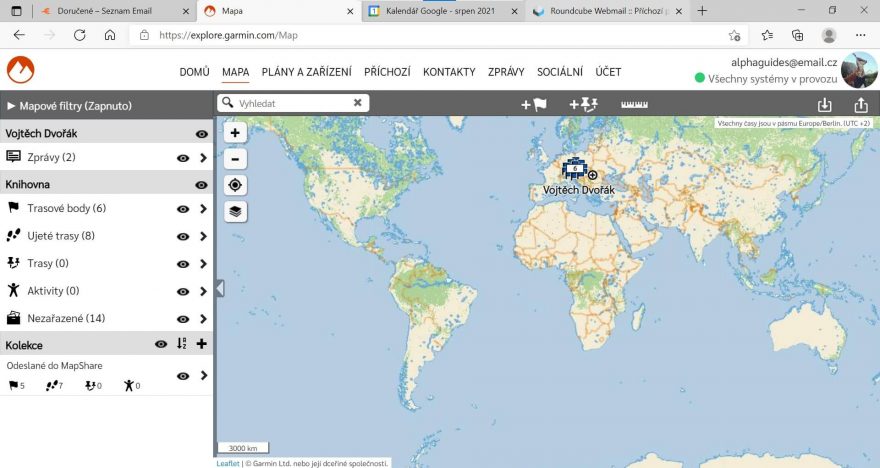This screenshot has height=468, width=880.
Task: Toggle visibility of Knihovna section
Action: tap(202, 185)
